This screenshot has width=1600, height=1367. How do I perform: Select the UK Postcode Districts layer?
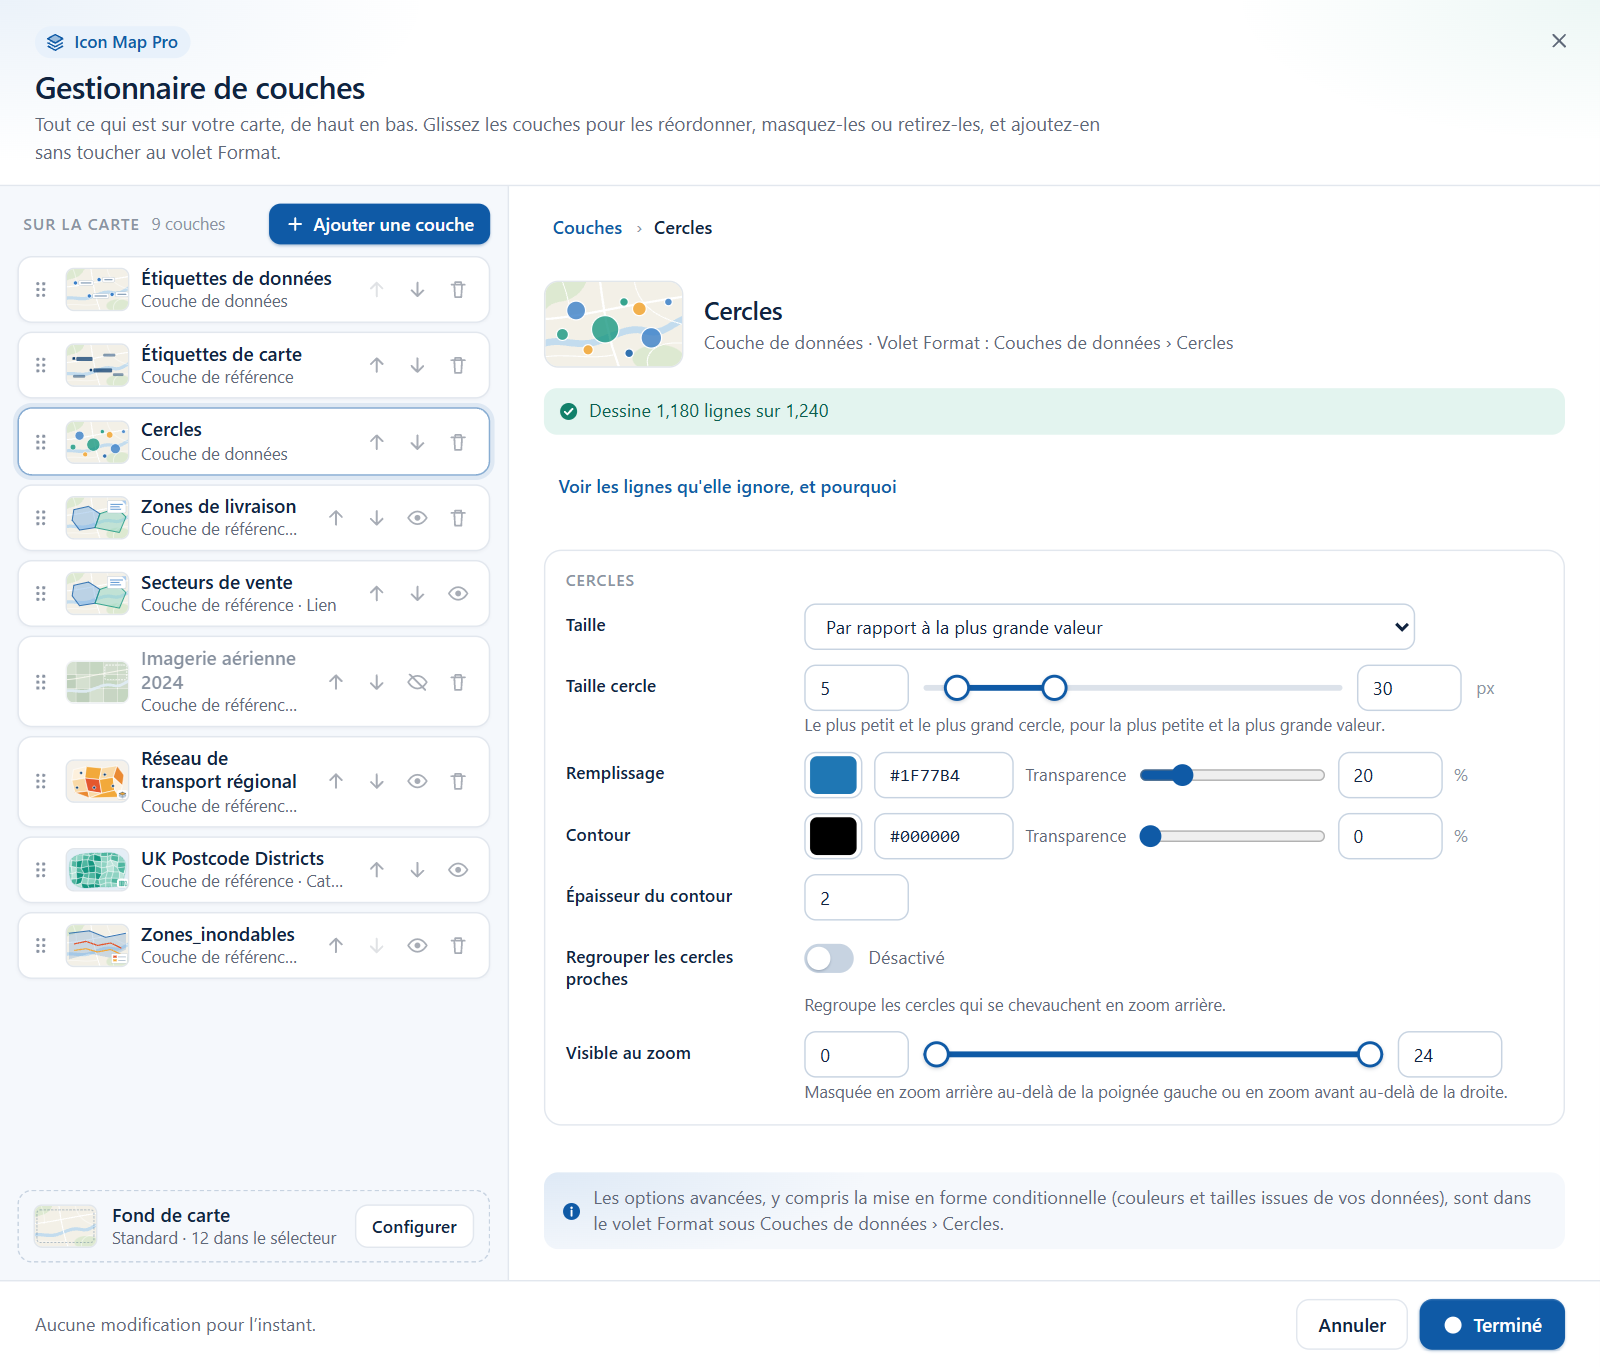click(254, 870)
